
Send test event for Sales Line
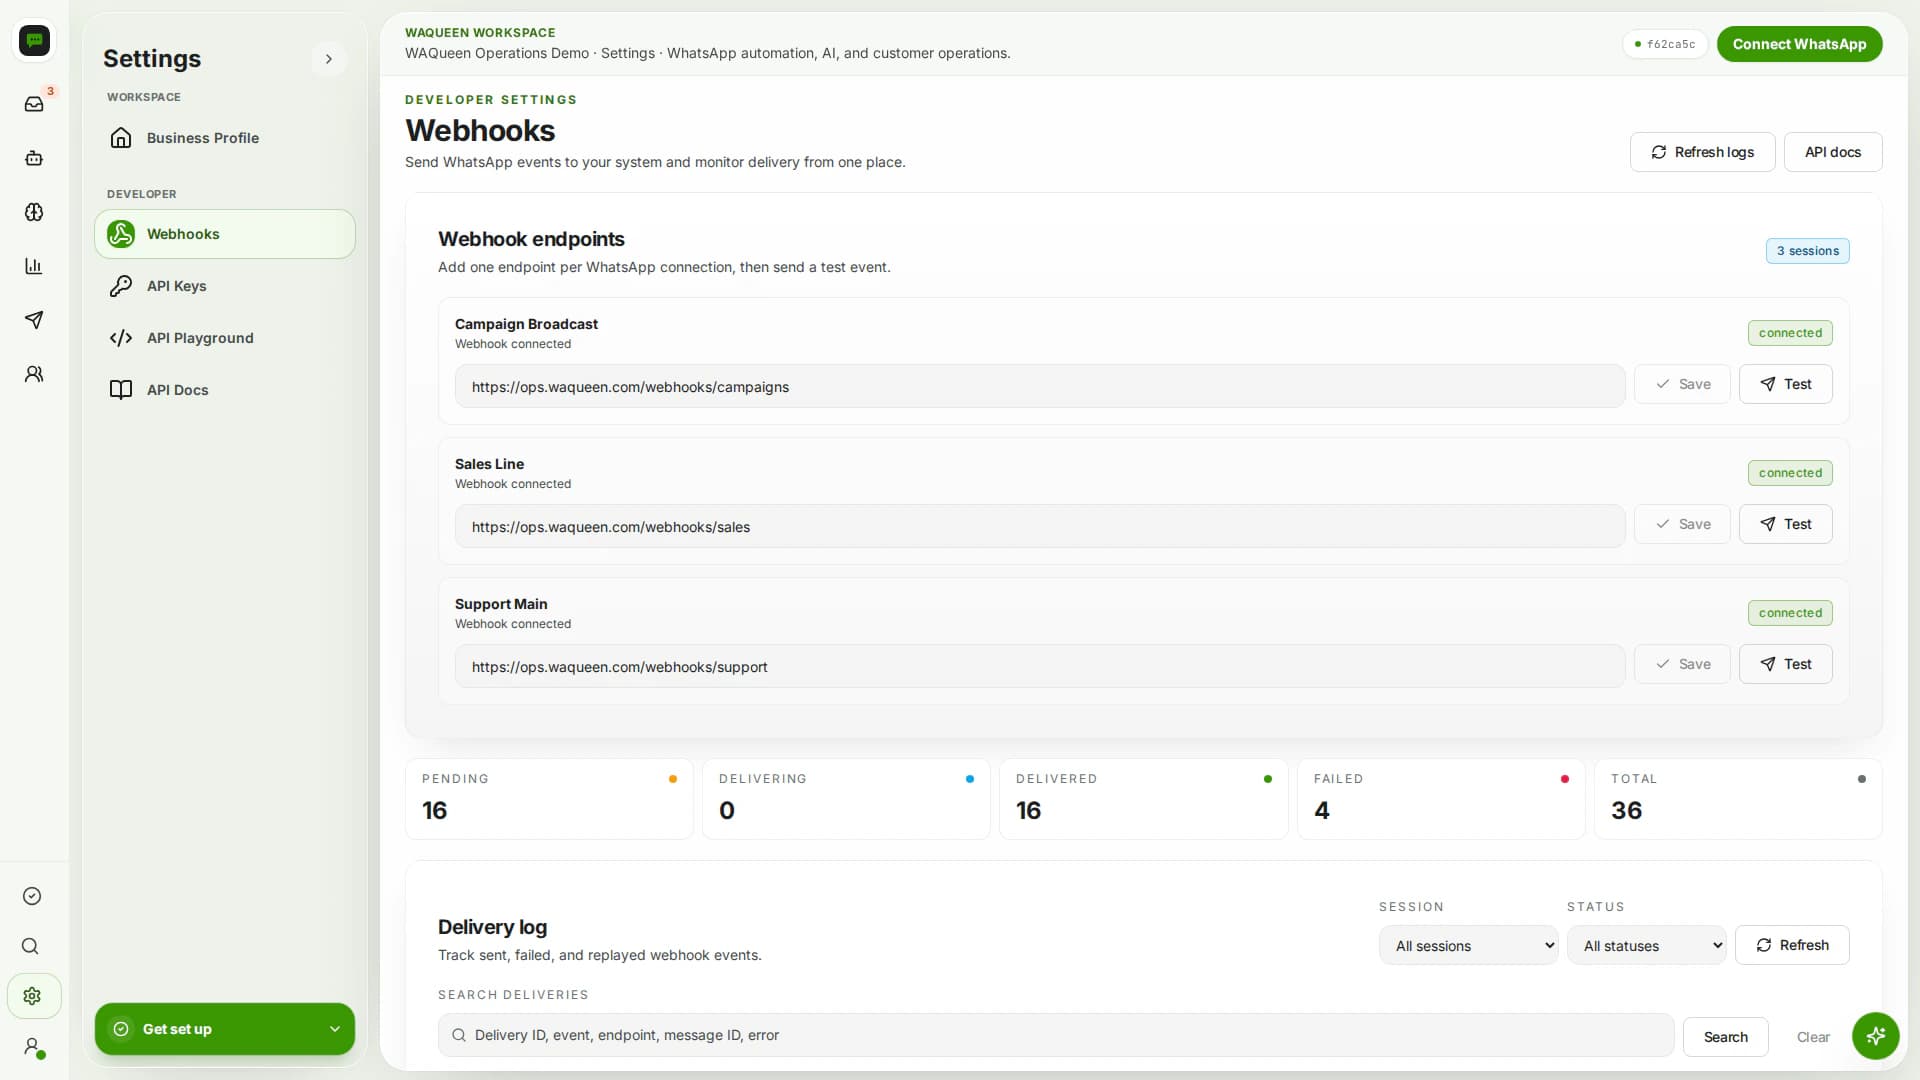point(1785,524)
